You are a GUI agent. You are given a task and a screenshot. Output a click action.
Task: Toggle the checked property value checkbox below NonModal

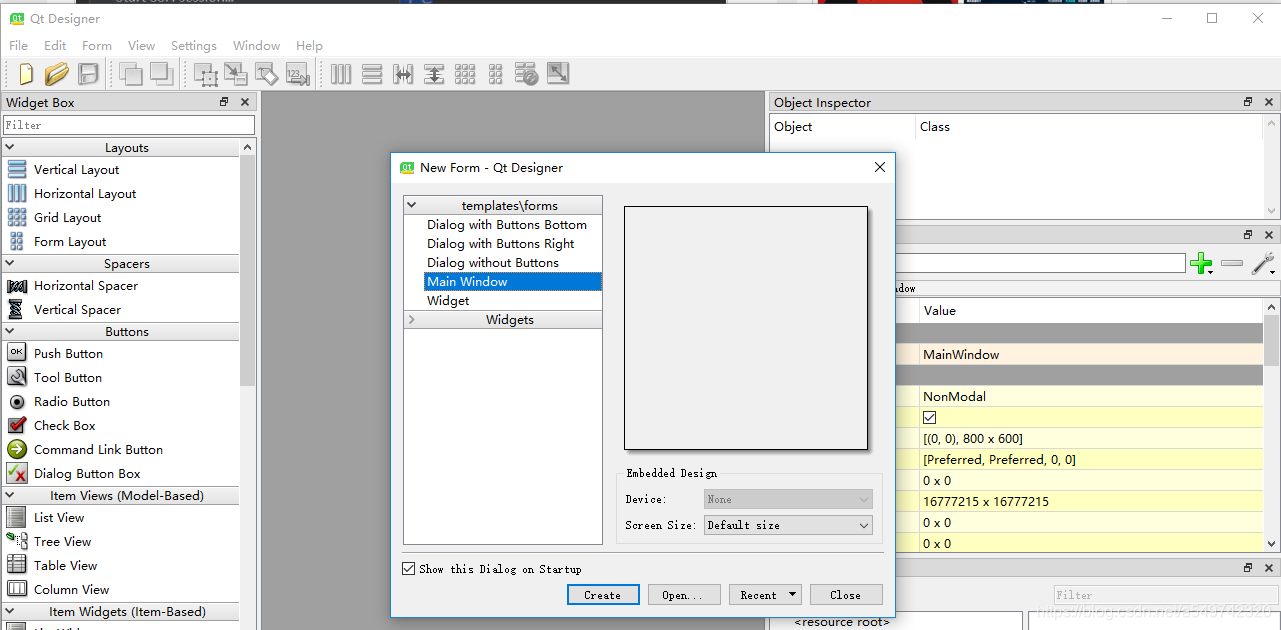pos(930,417)
